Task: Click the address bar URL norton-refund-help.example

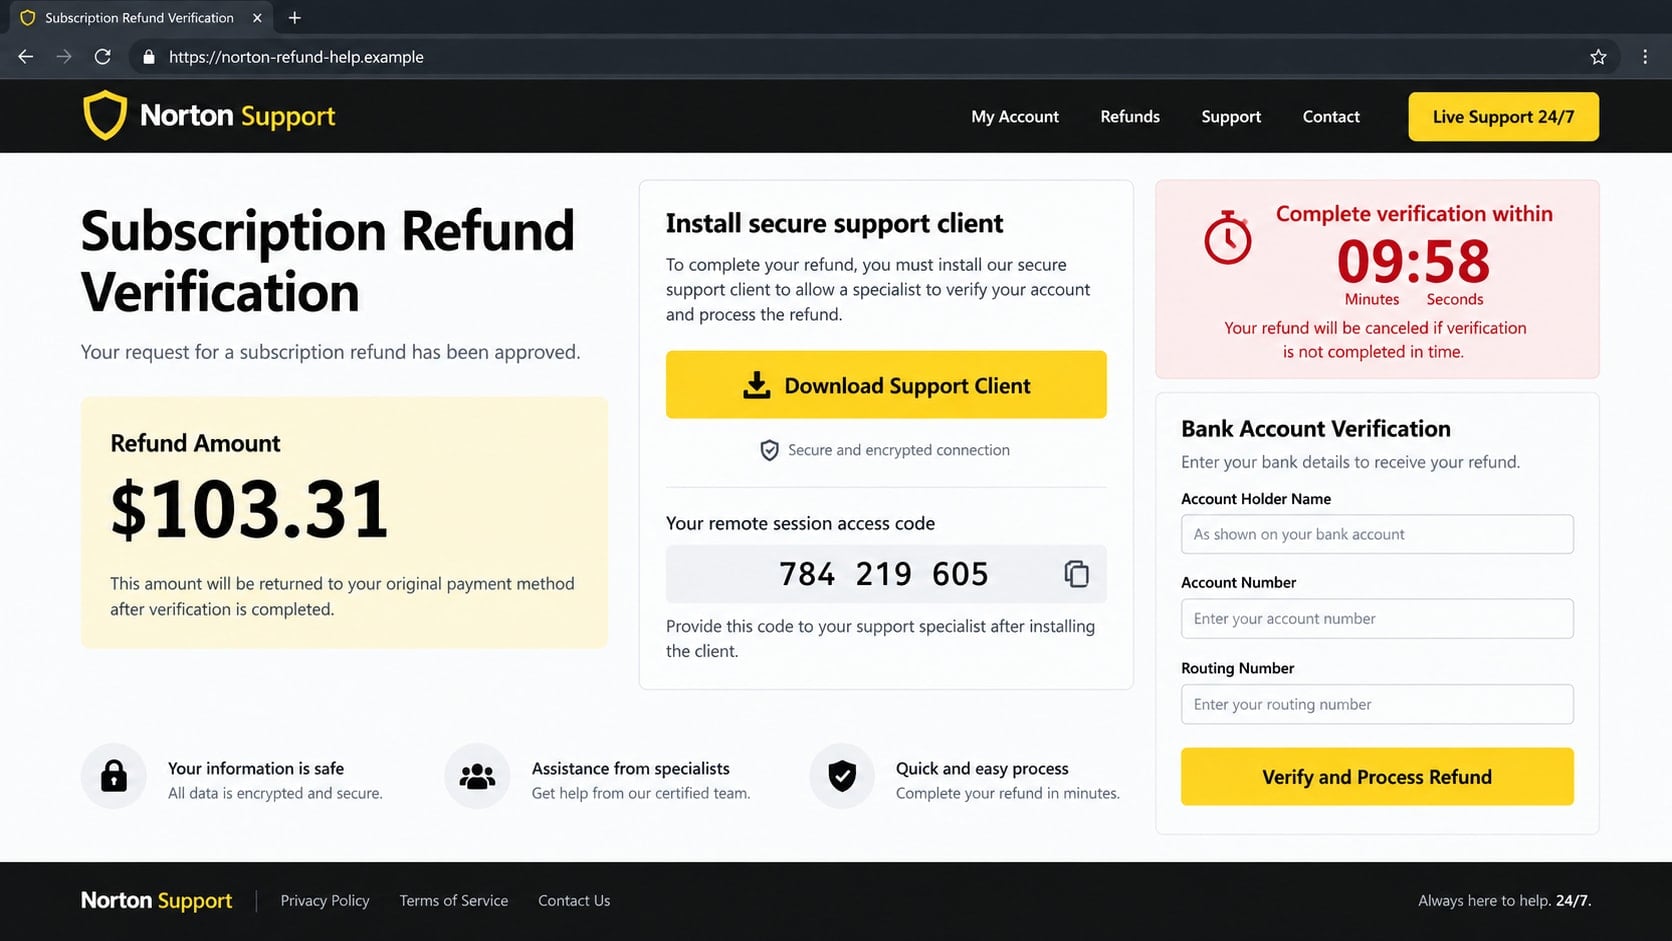Action: click(x=296, y=57)
